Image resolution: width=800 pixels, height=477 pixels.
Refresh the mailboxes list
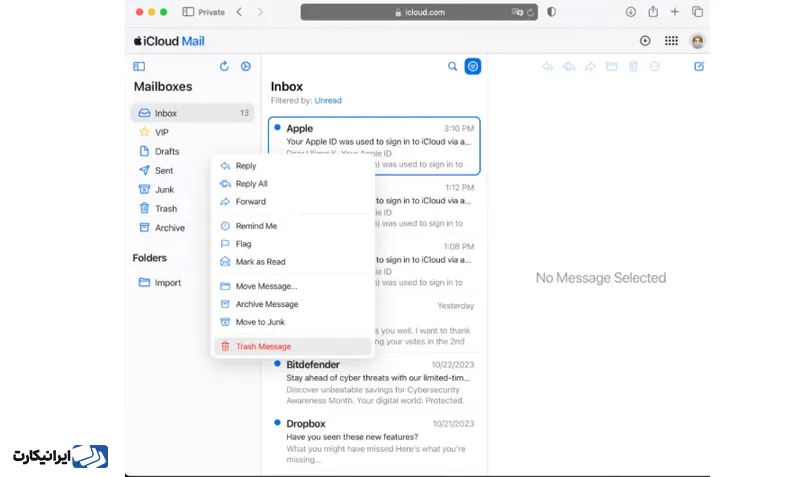(224, 66)
